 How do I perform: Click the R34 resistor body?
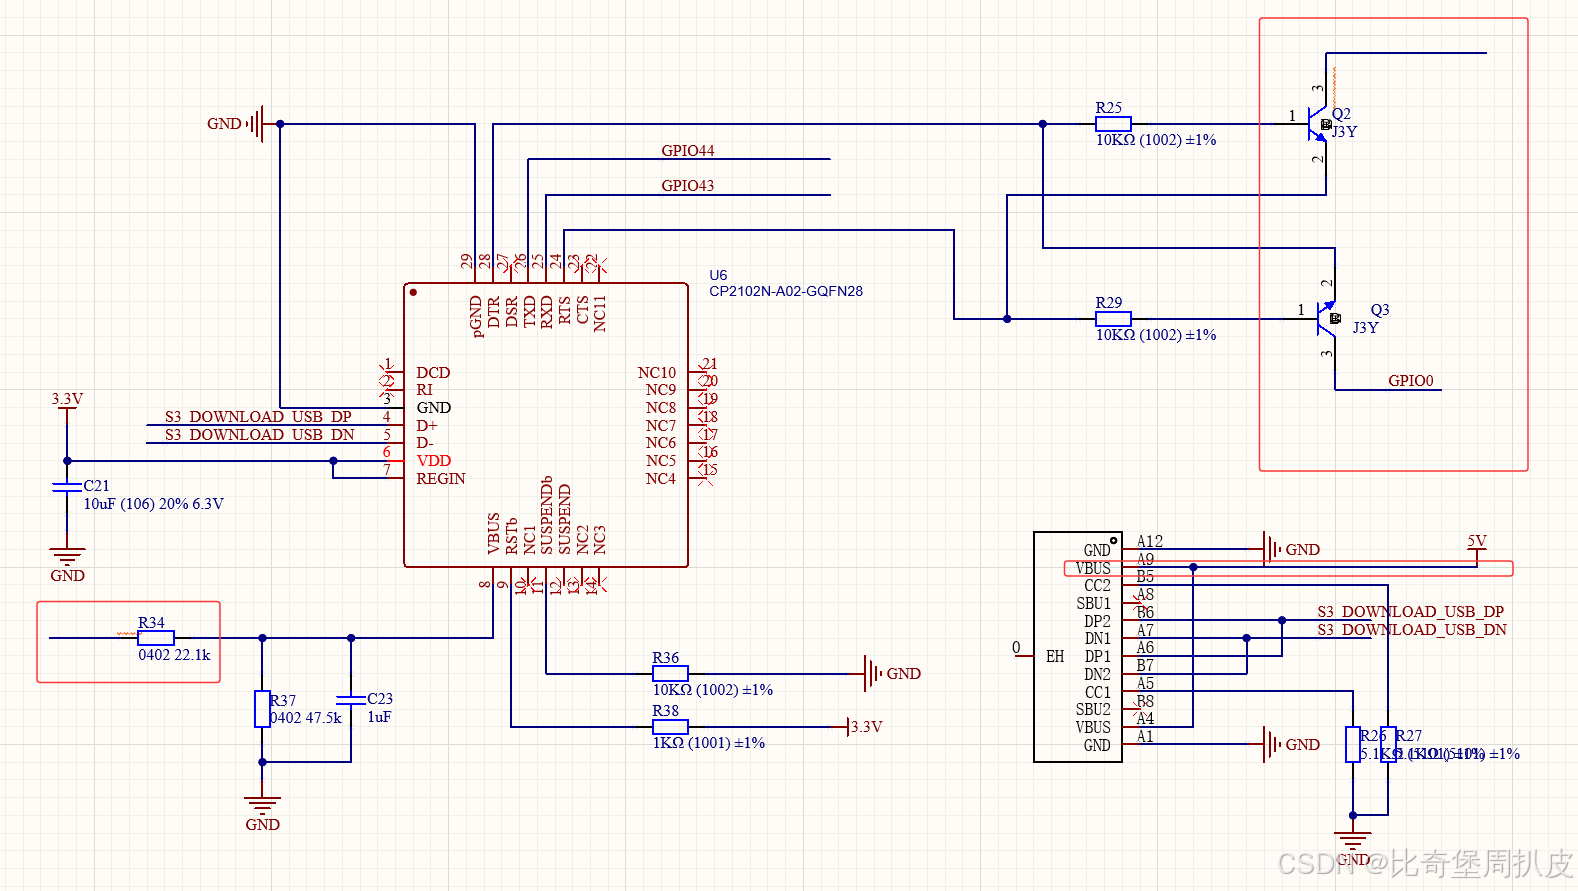tap(156, 638)
